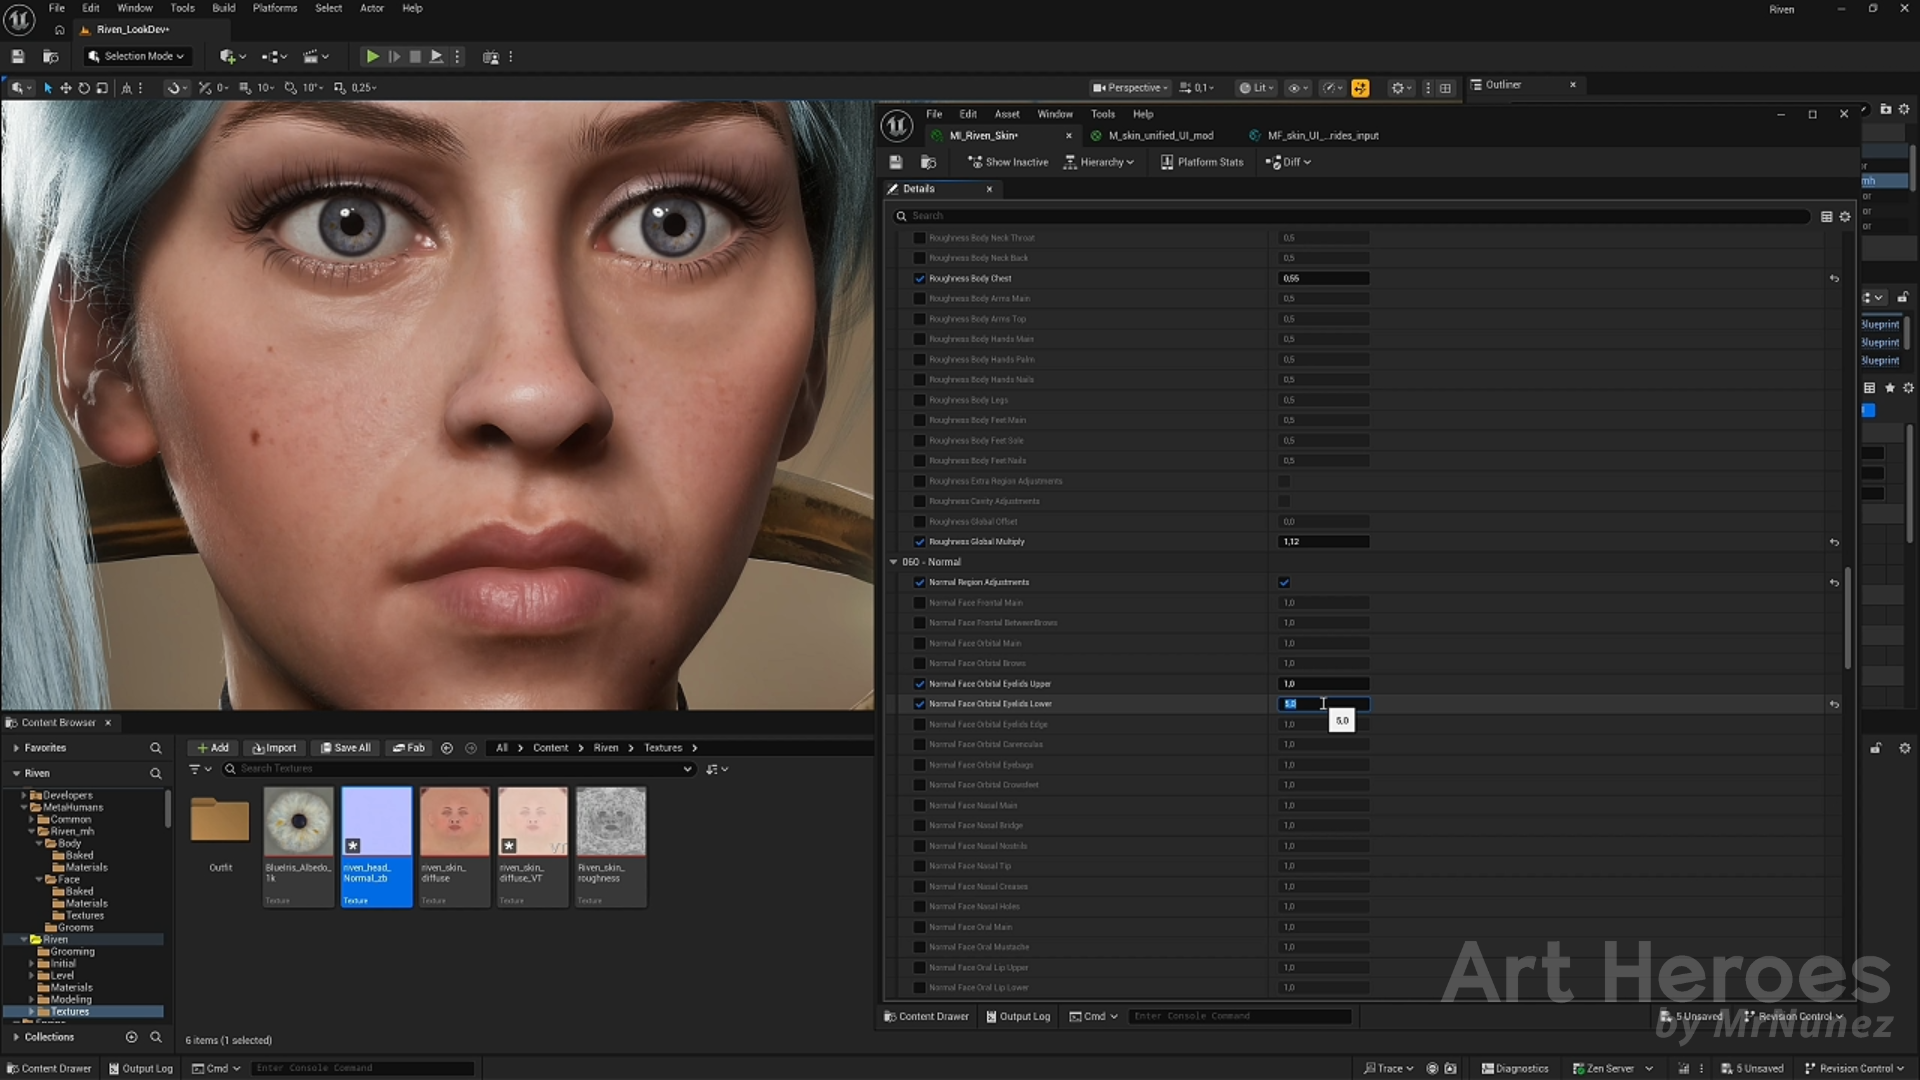Open the Build menu
Image resolution: width=1920 pixels, height=1080 pixels.
click(x=223, y=8)
